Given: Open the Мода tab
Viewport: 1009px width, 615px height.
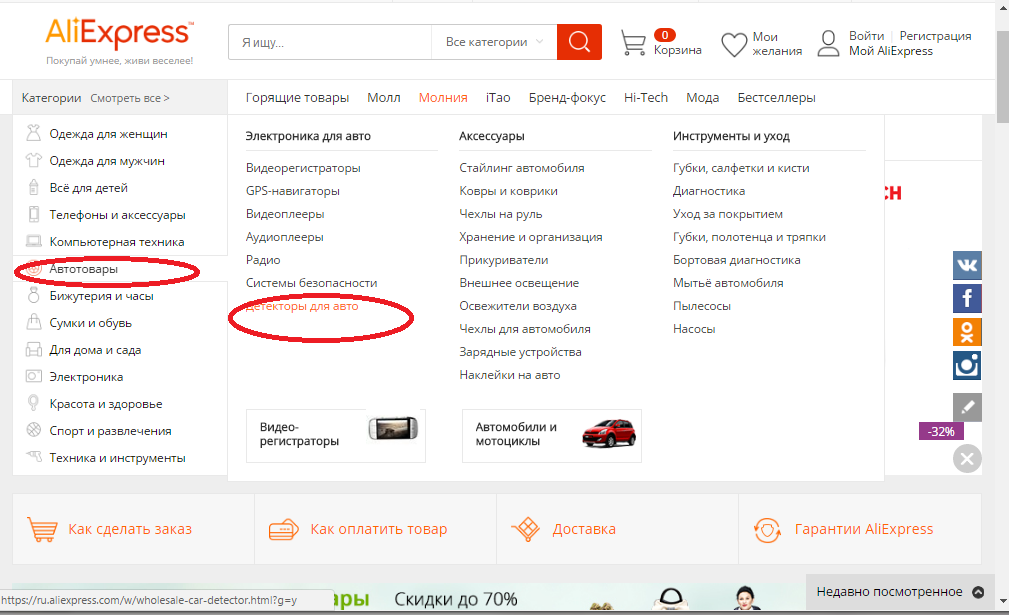Looking at the screenshot, I should (x=702, y=98).
